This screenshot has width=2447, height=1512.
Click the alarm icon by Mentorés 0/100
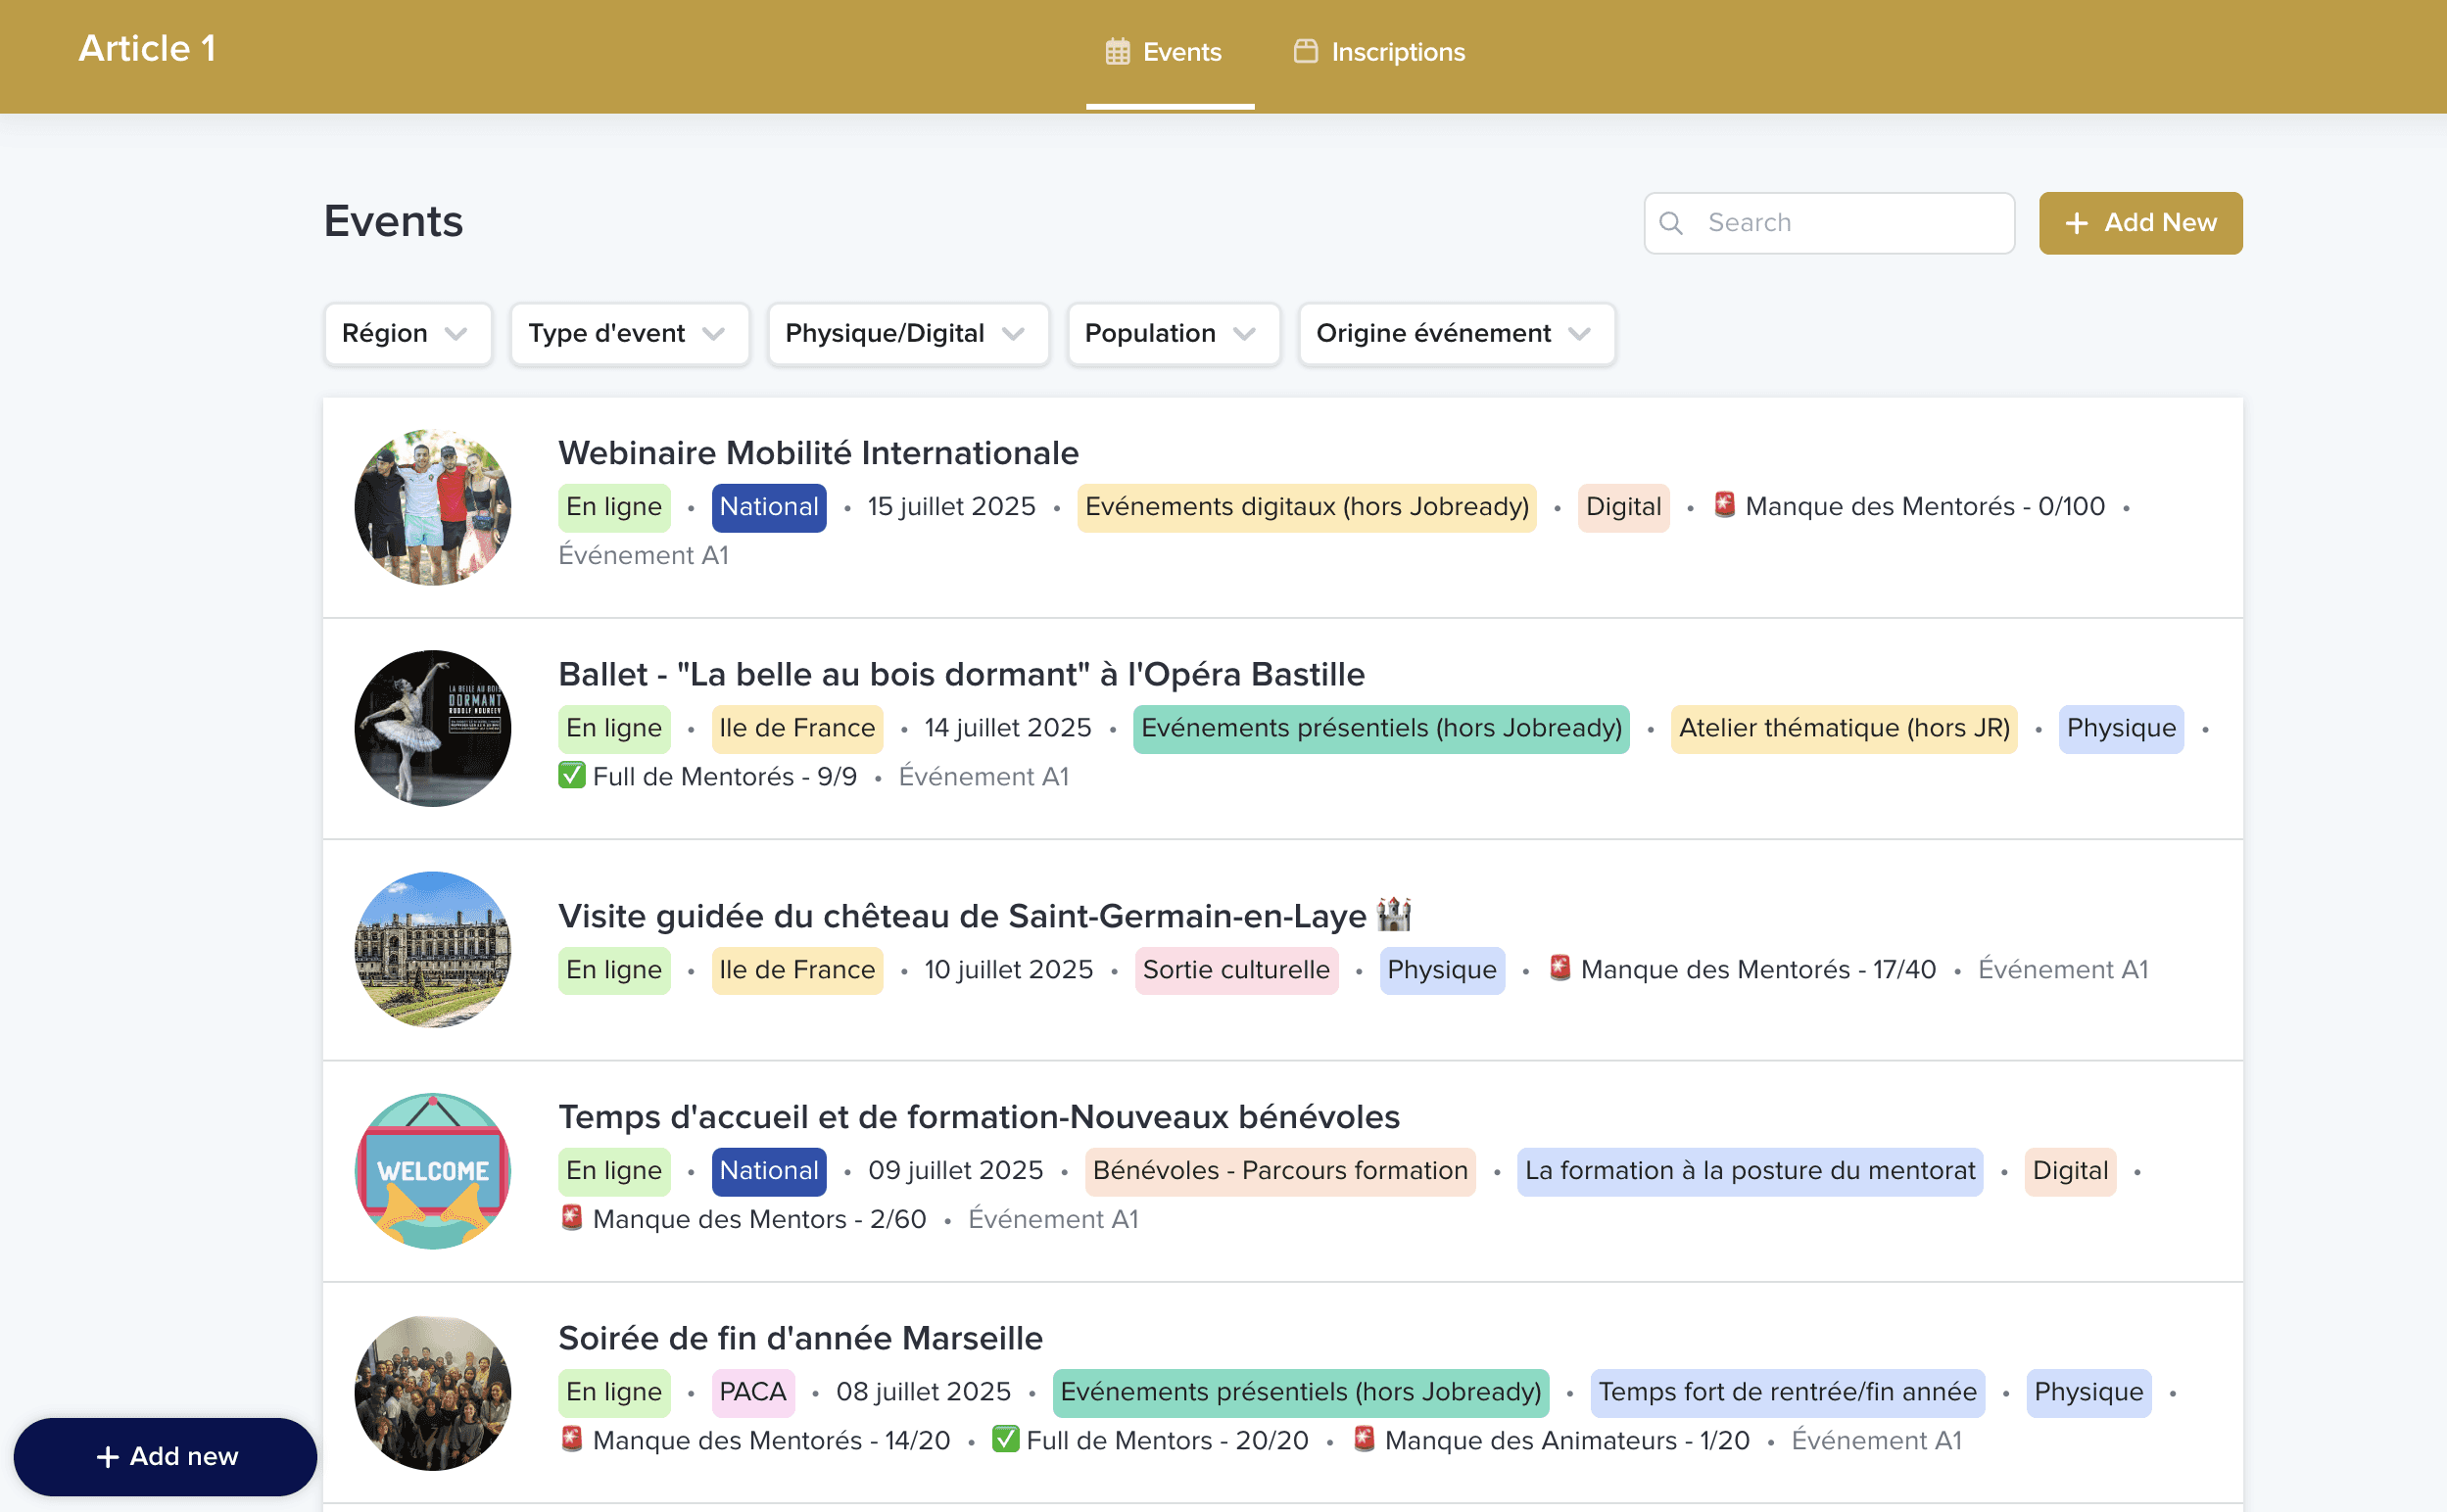point(1724,505)
